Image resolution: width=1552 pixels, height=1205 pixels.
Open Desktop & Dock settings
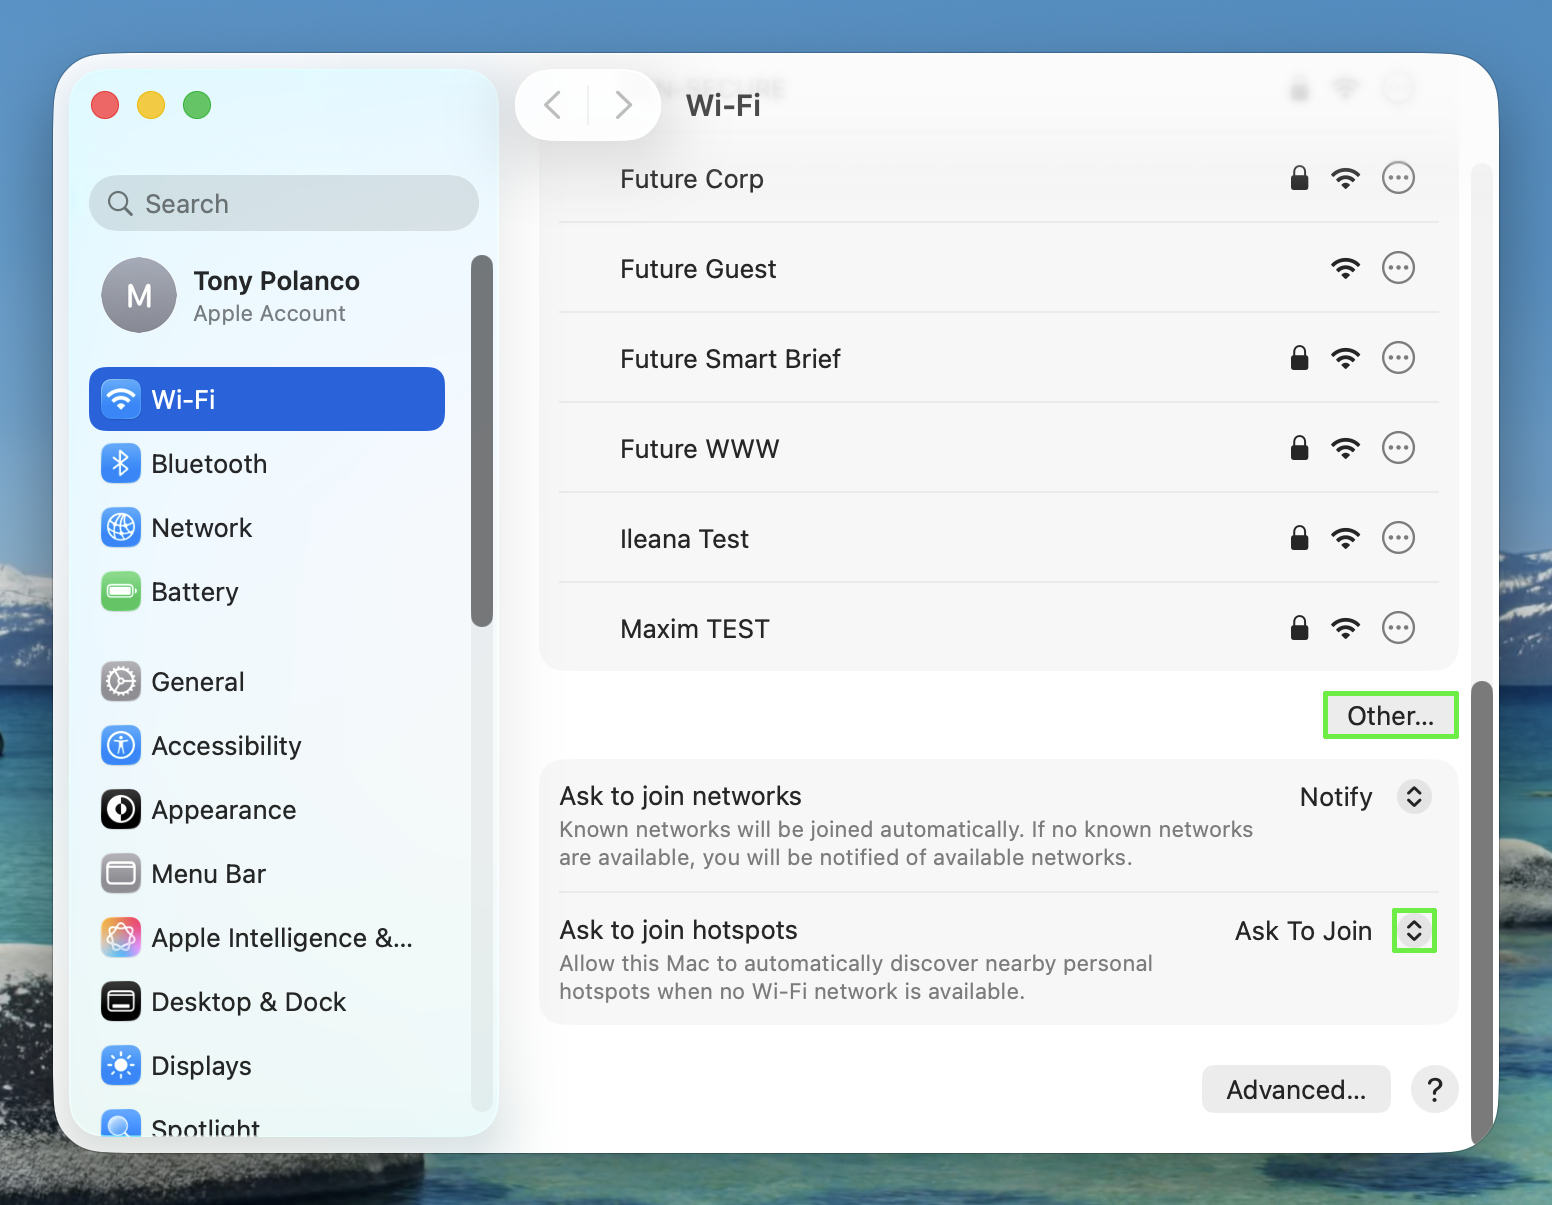120,1001
